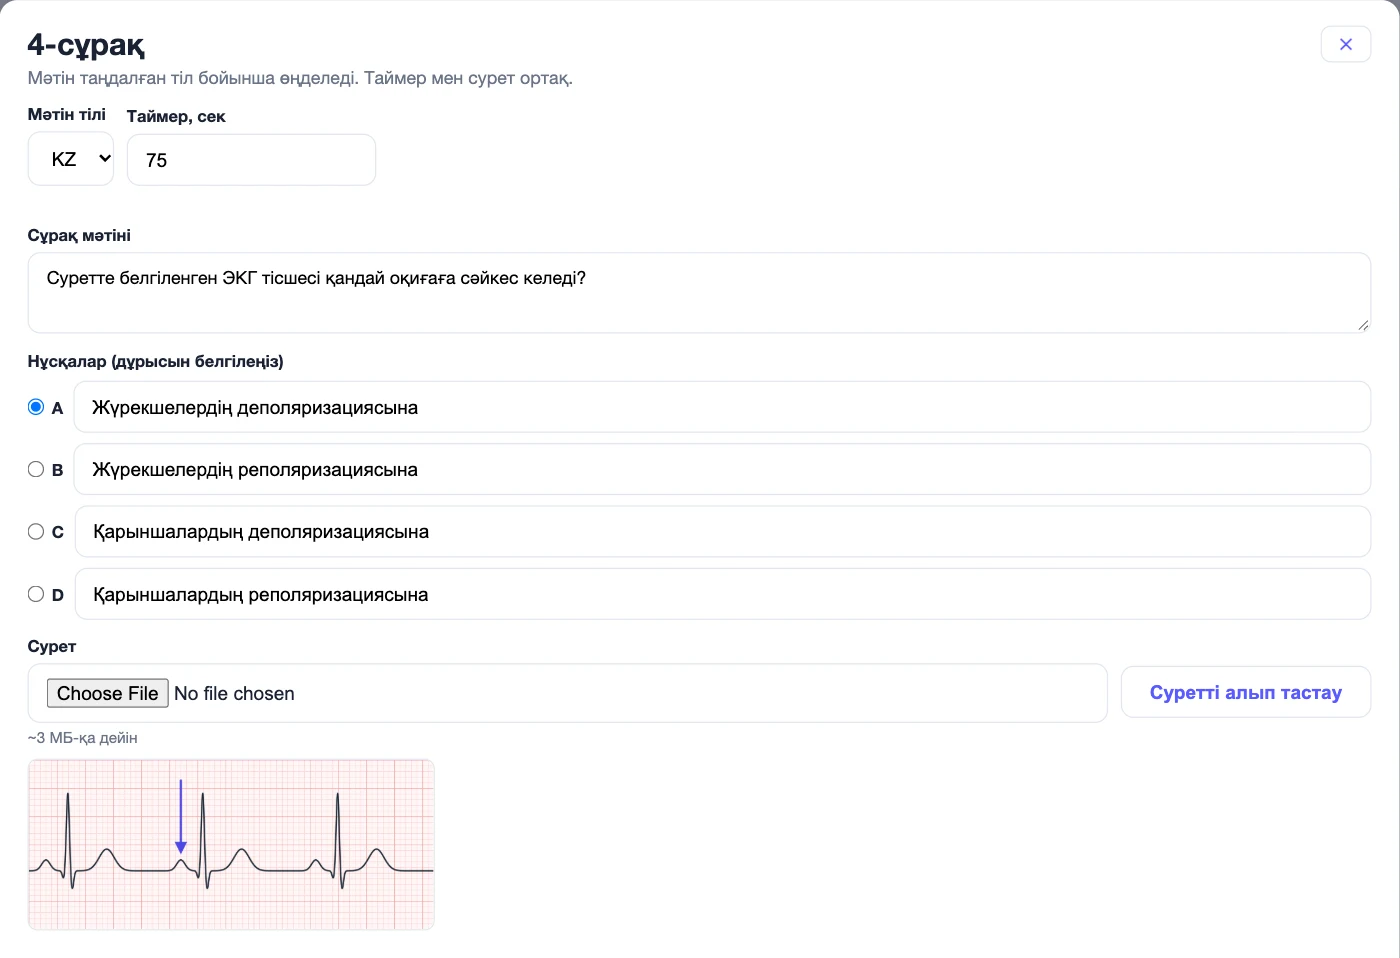Click the 'Сұрақ мәтіні' label
This screenshot has width=1400, height=958.
[x=79, y=236]
